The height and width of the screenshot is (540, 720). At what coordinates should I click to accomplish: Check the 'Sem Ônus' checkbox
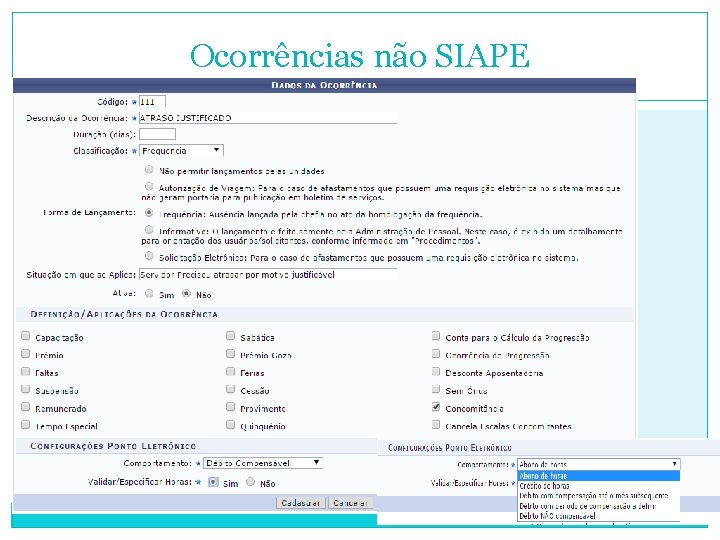tap(436, 389)
